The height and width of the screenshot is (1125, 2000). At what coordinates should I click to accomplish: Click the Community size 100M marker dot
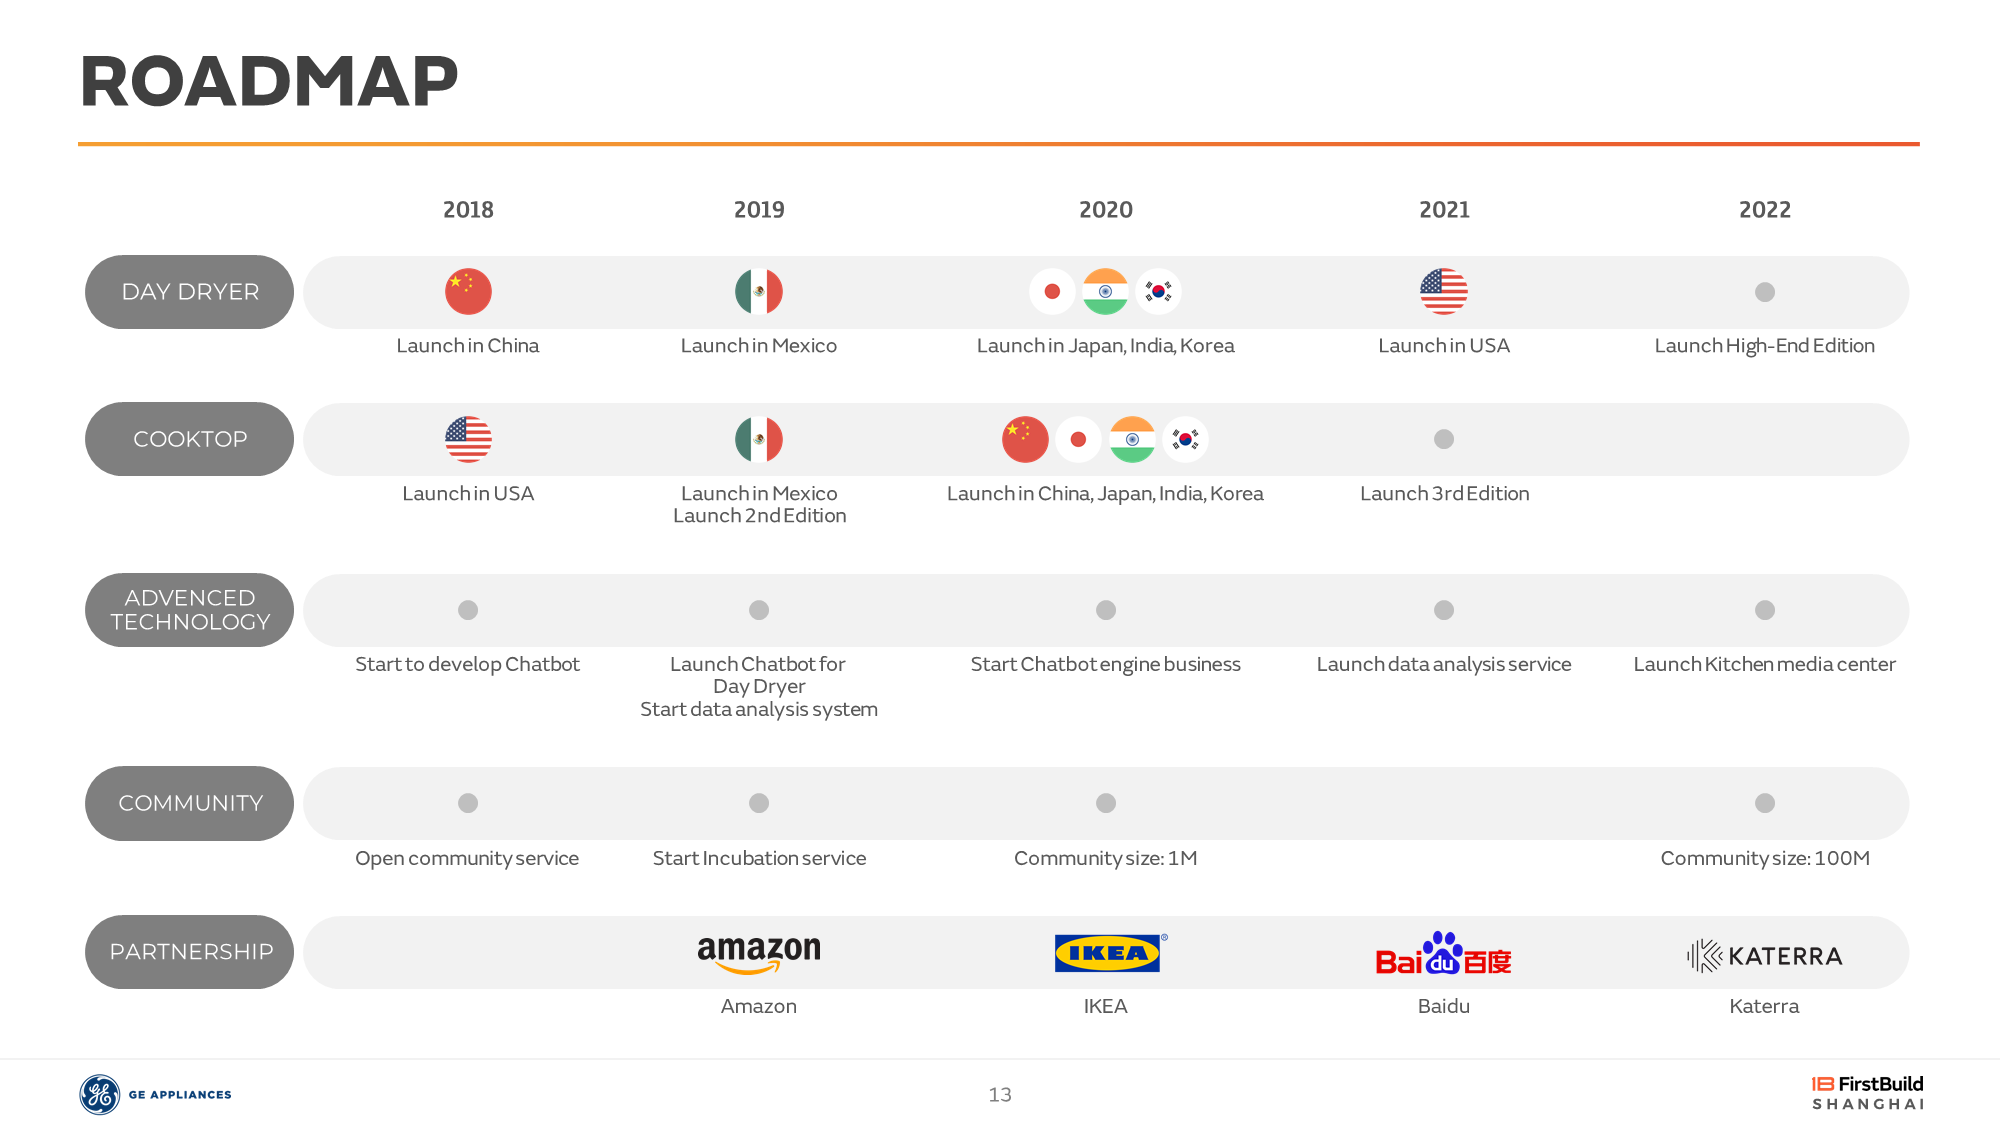tap(1765, 803)
